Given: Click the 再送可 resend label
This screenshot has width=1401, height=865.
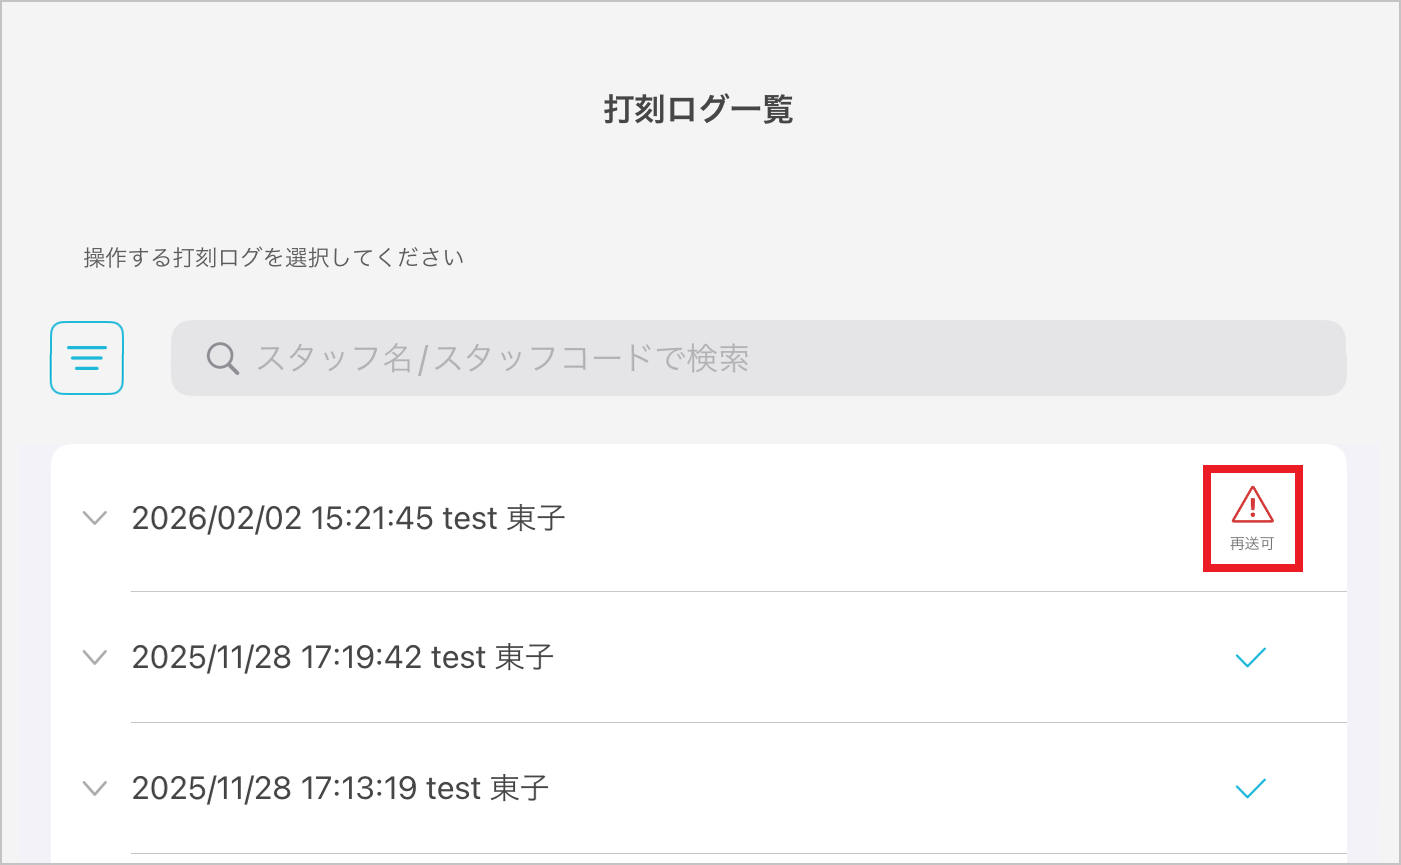Looking at the screenshot, I should coord(1252,544).
